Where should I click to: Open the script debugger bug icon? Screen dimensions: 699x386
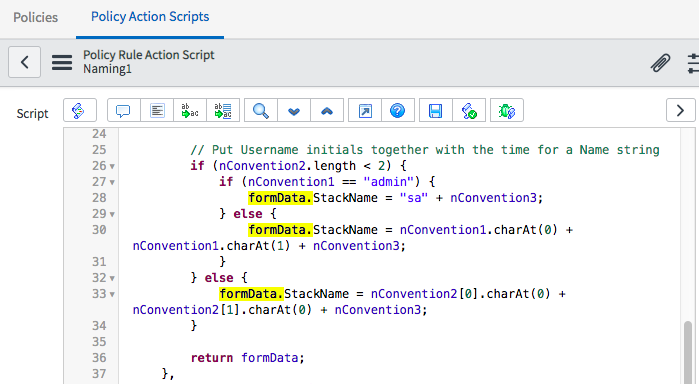(507, 111)
